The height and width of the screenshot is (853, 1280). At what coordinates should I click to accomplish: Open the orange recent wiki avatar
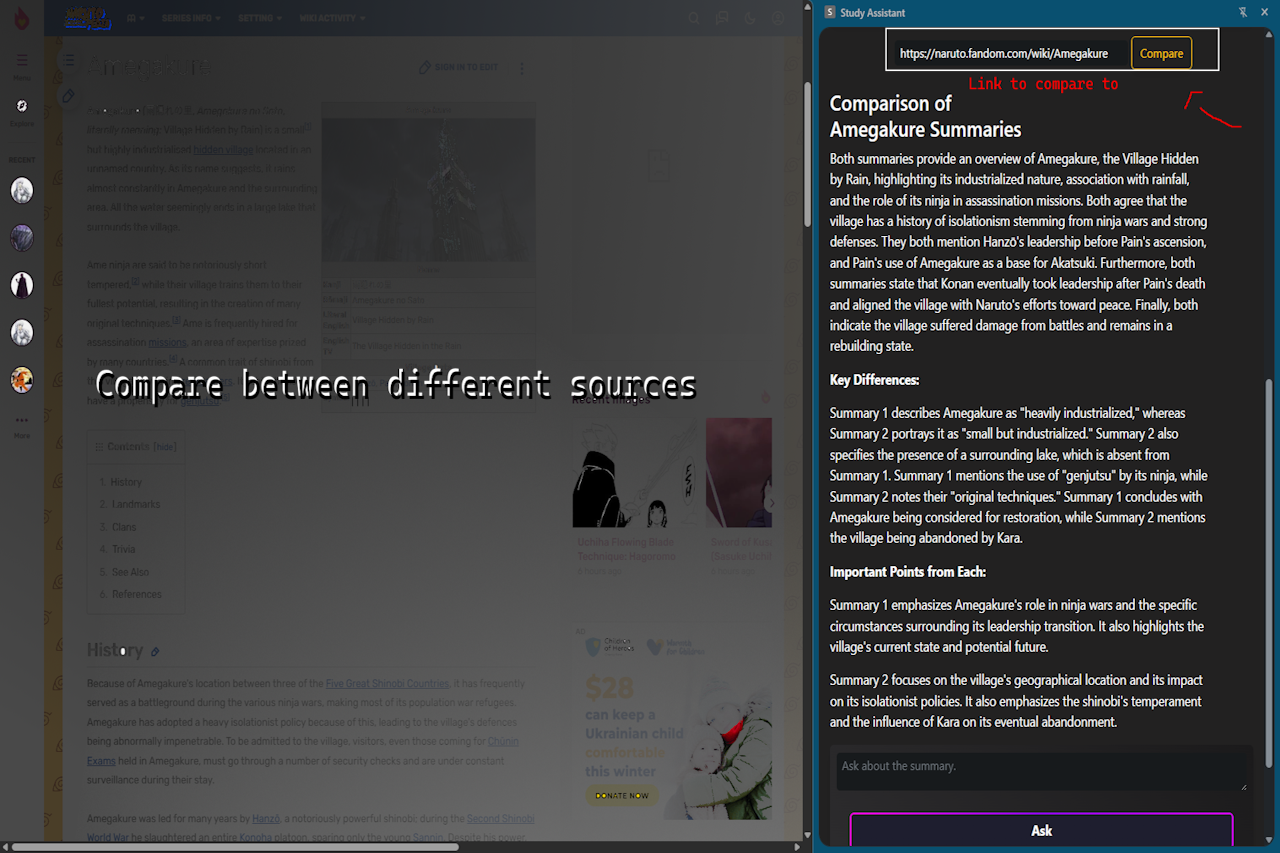tap(22, 380)
